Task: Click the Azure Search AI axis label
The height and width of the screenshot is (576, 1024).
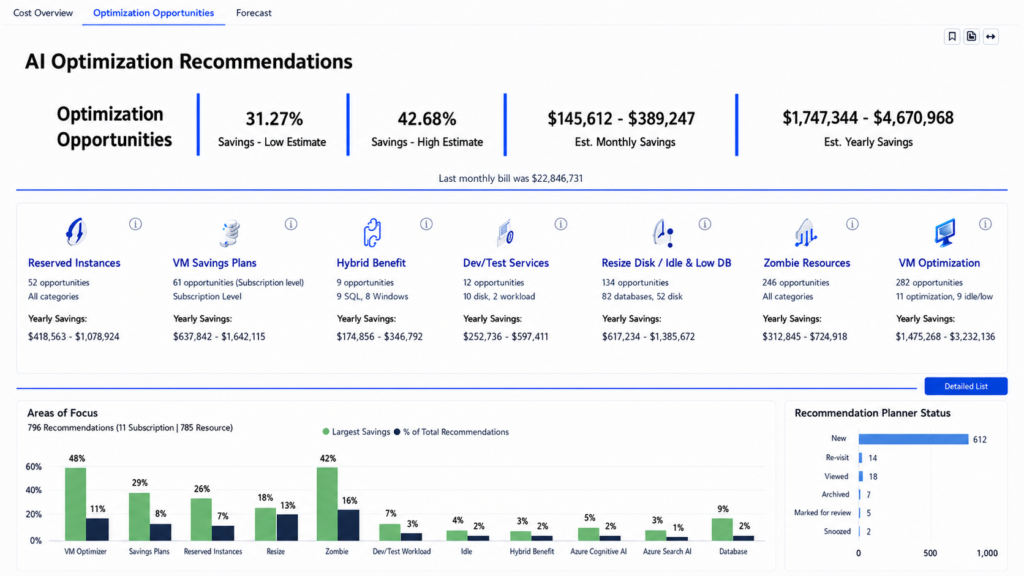Action: (667, 552)
